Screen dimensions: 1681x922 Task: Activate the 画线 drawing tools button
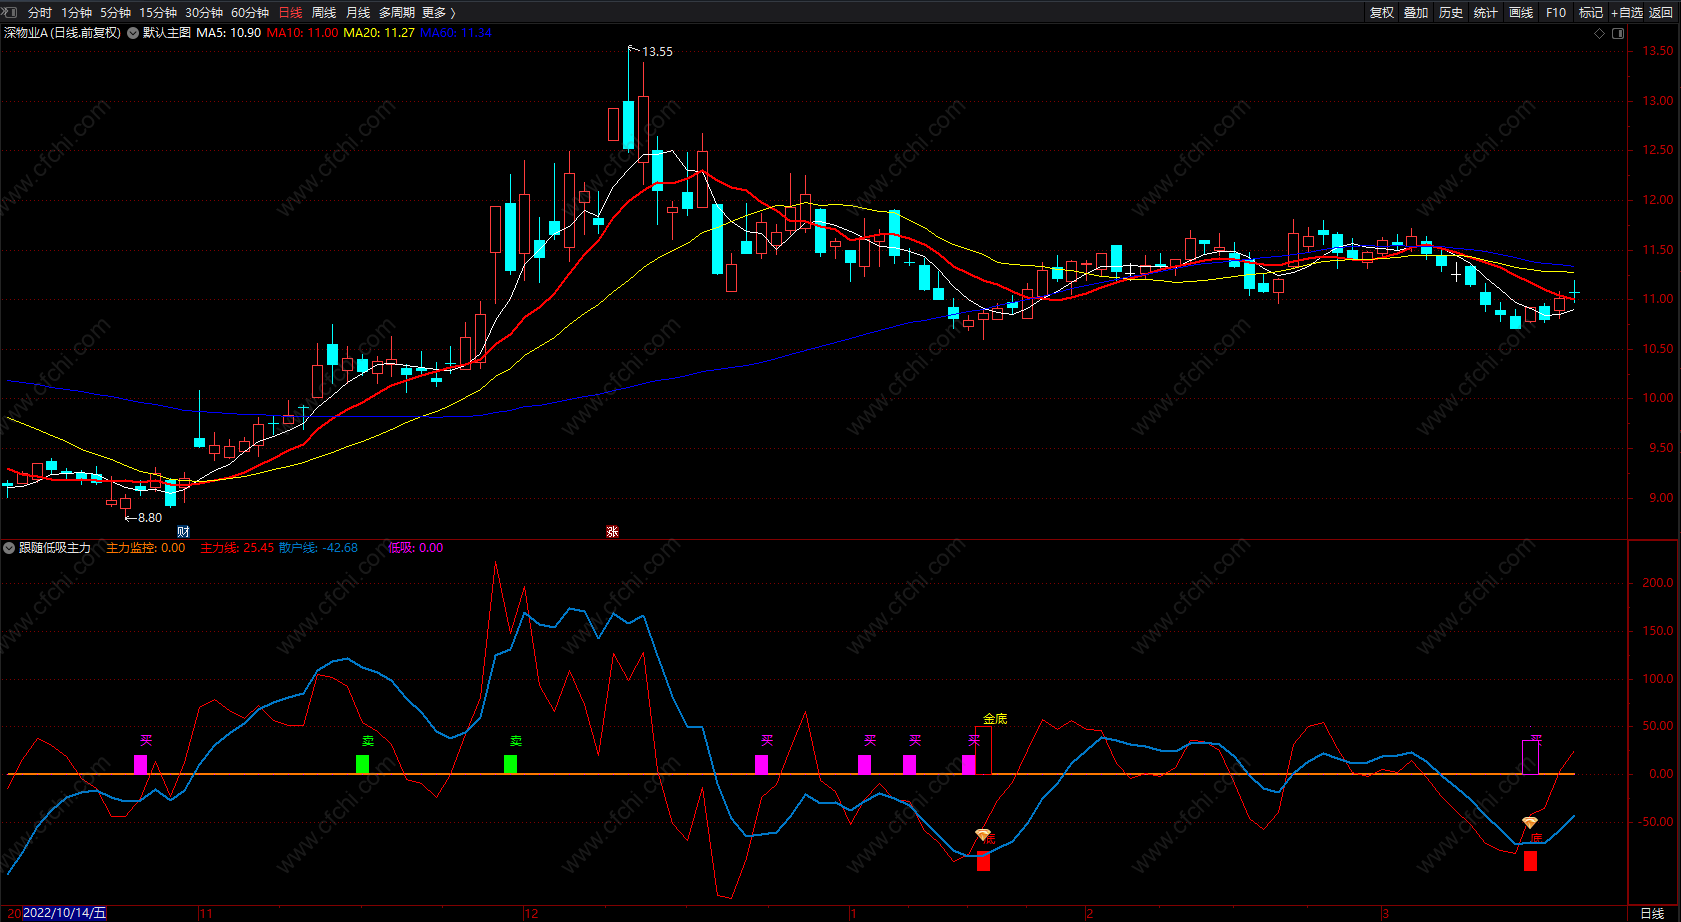click(1521, 13)
